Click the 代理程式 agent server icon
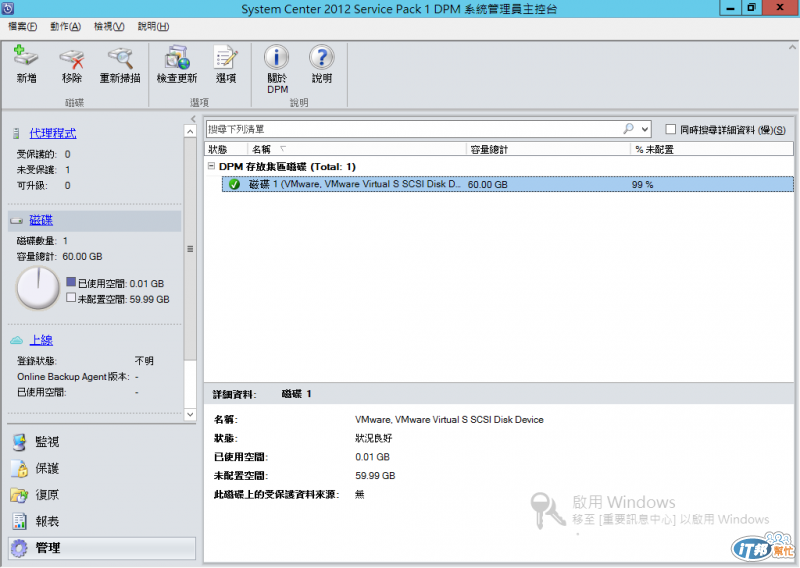Viewport: 800px width, 568px height. pos(16,134)
